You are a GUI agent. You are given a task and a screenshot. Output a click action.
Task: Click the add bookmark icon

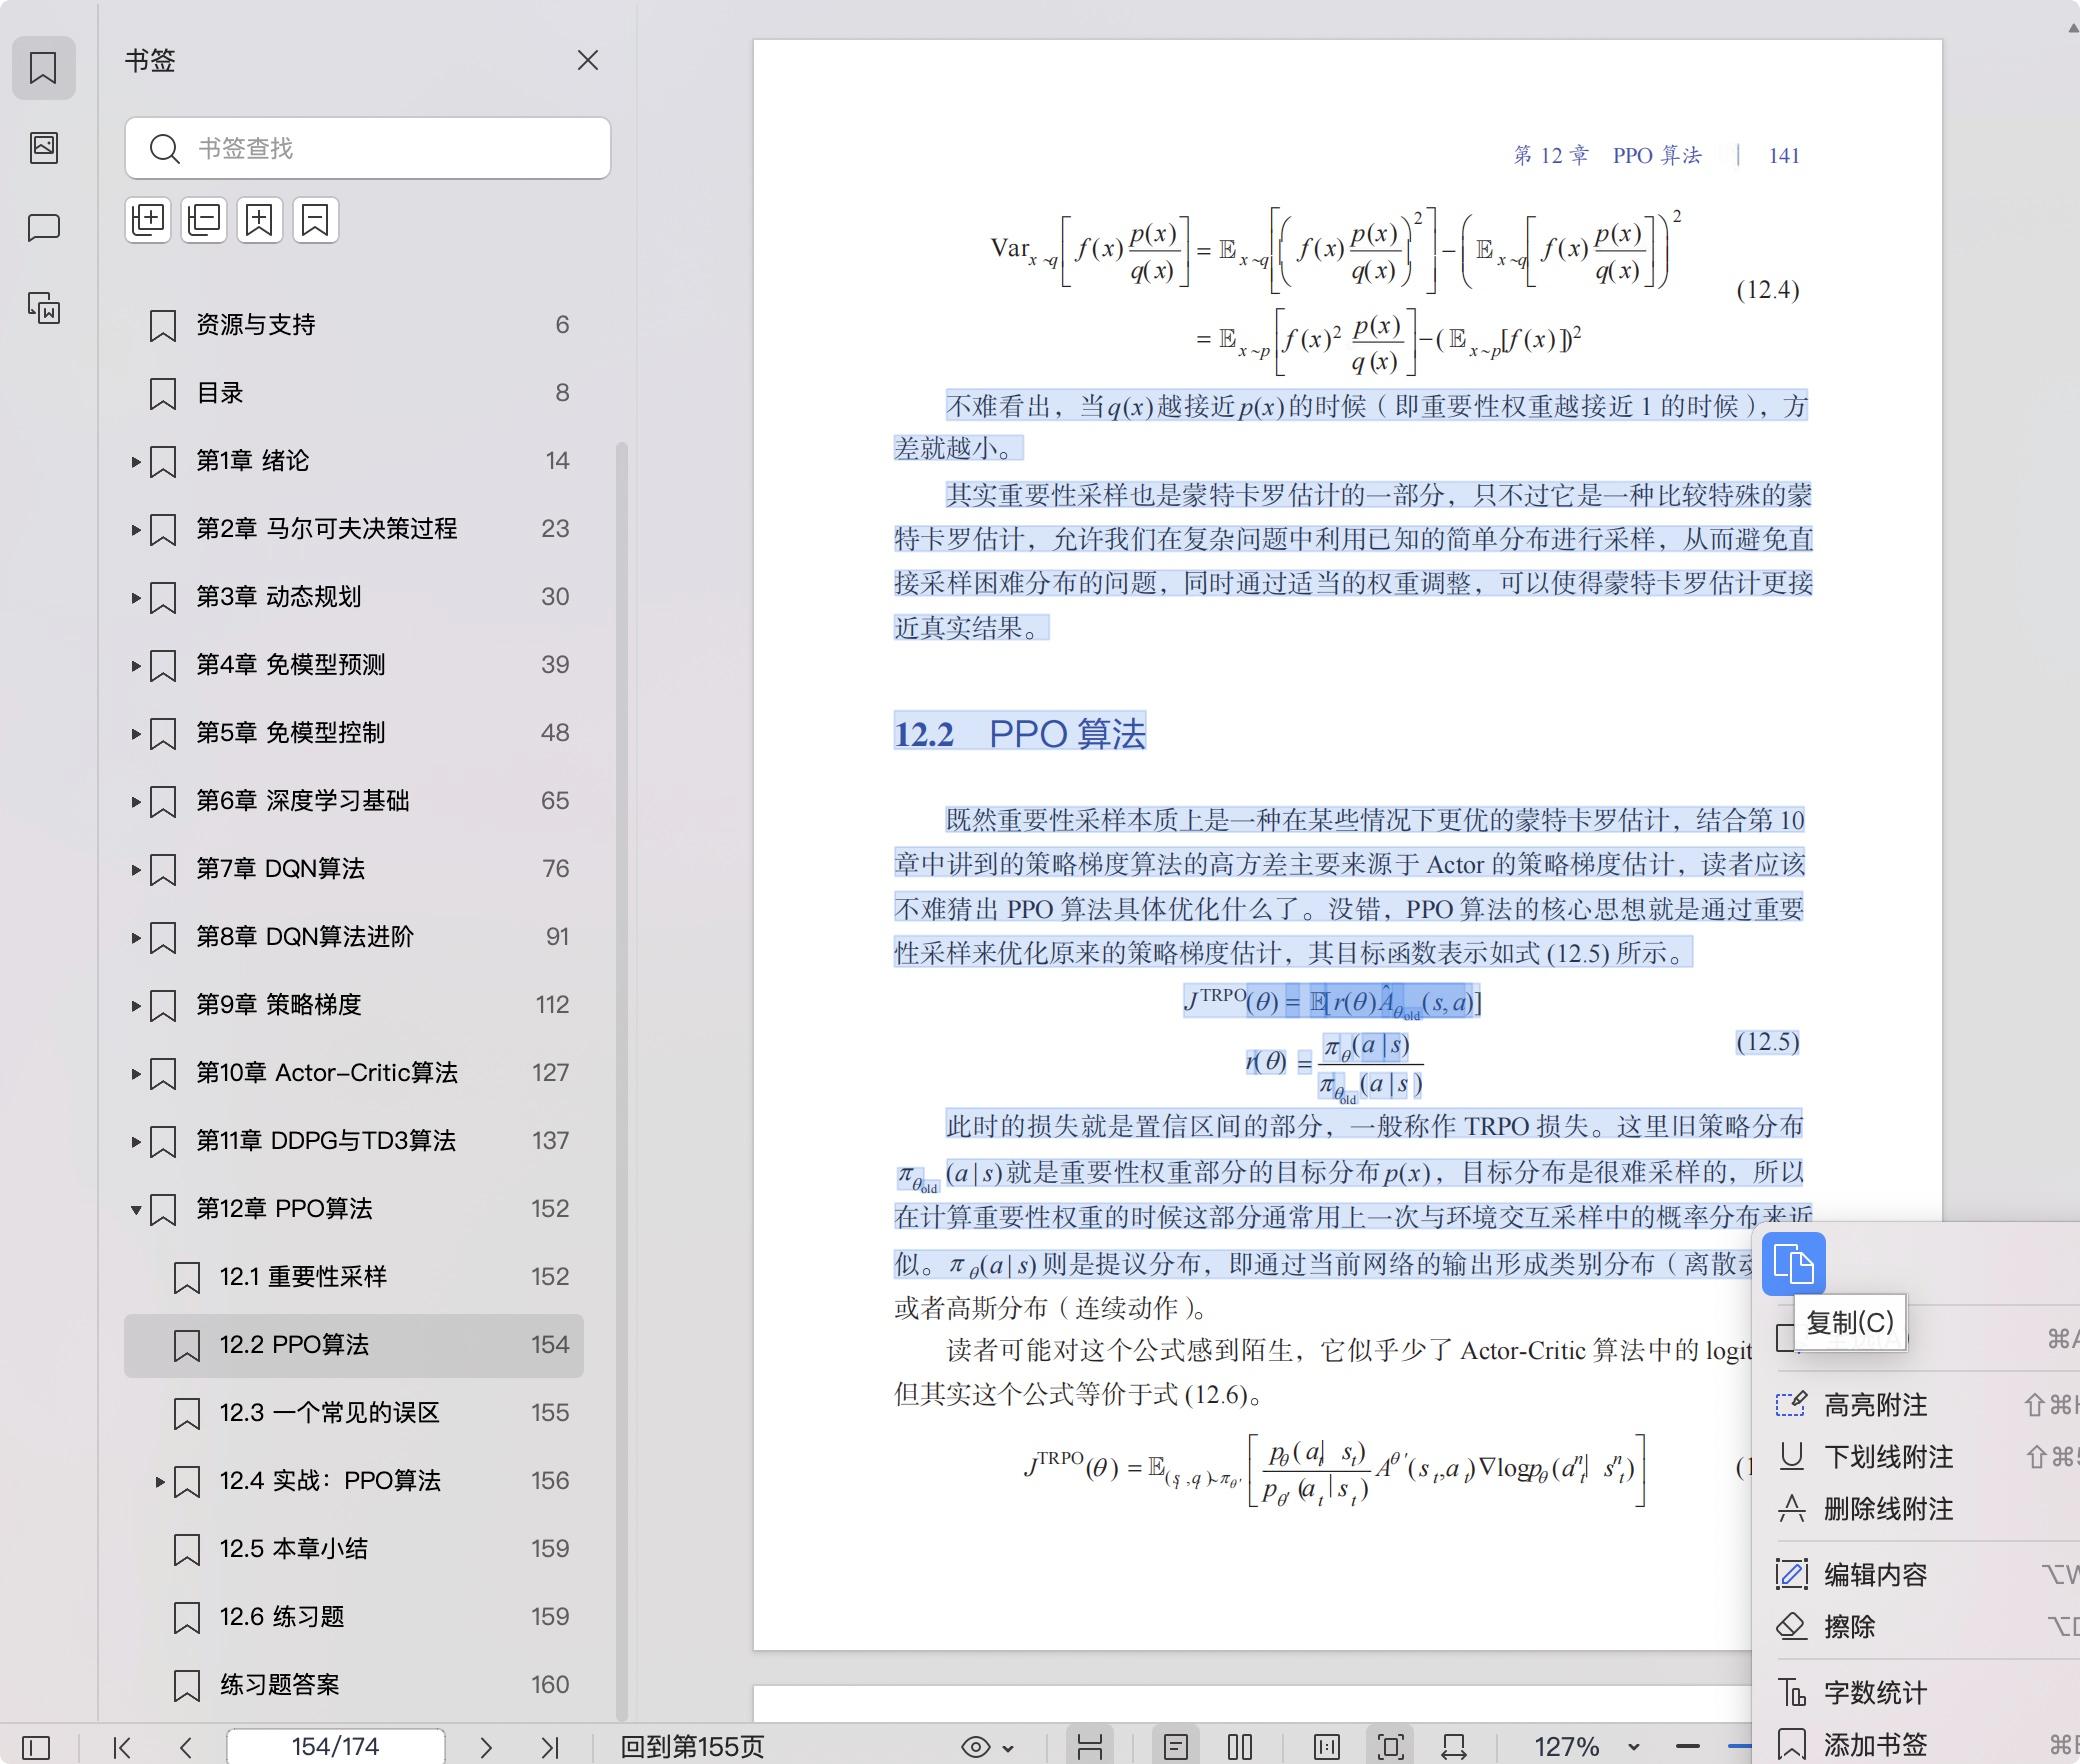(260, 220)
